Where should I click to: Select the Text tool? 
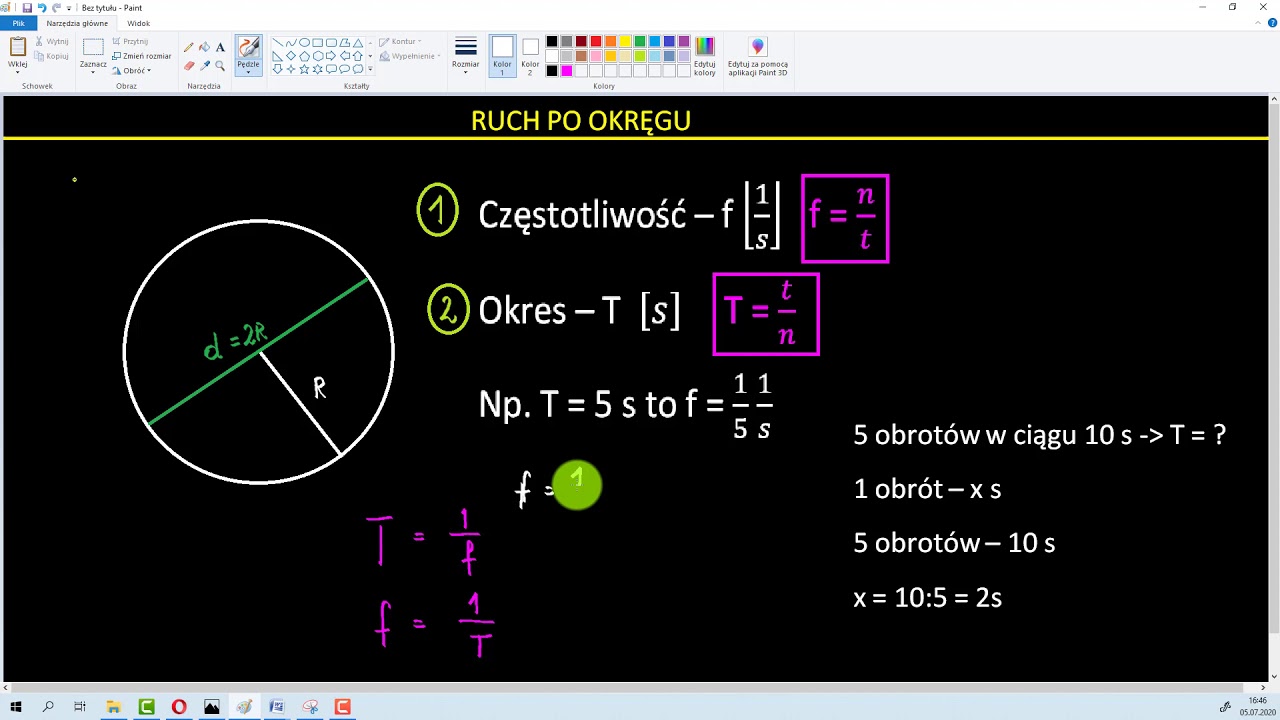coord(220,47)
